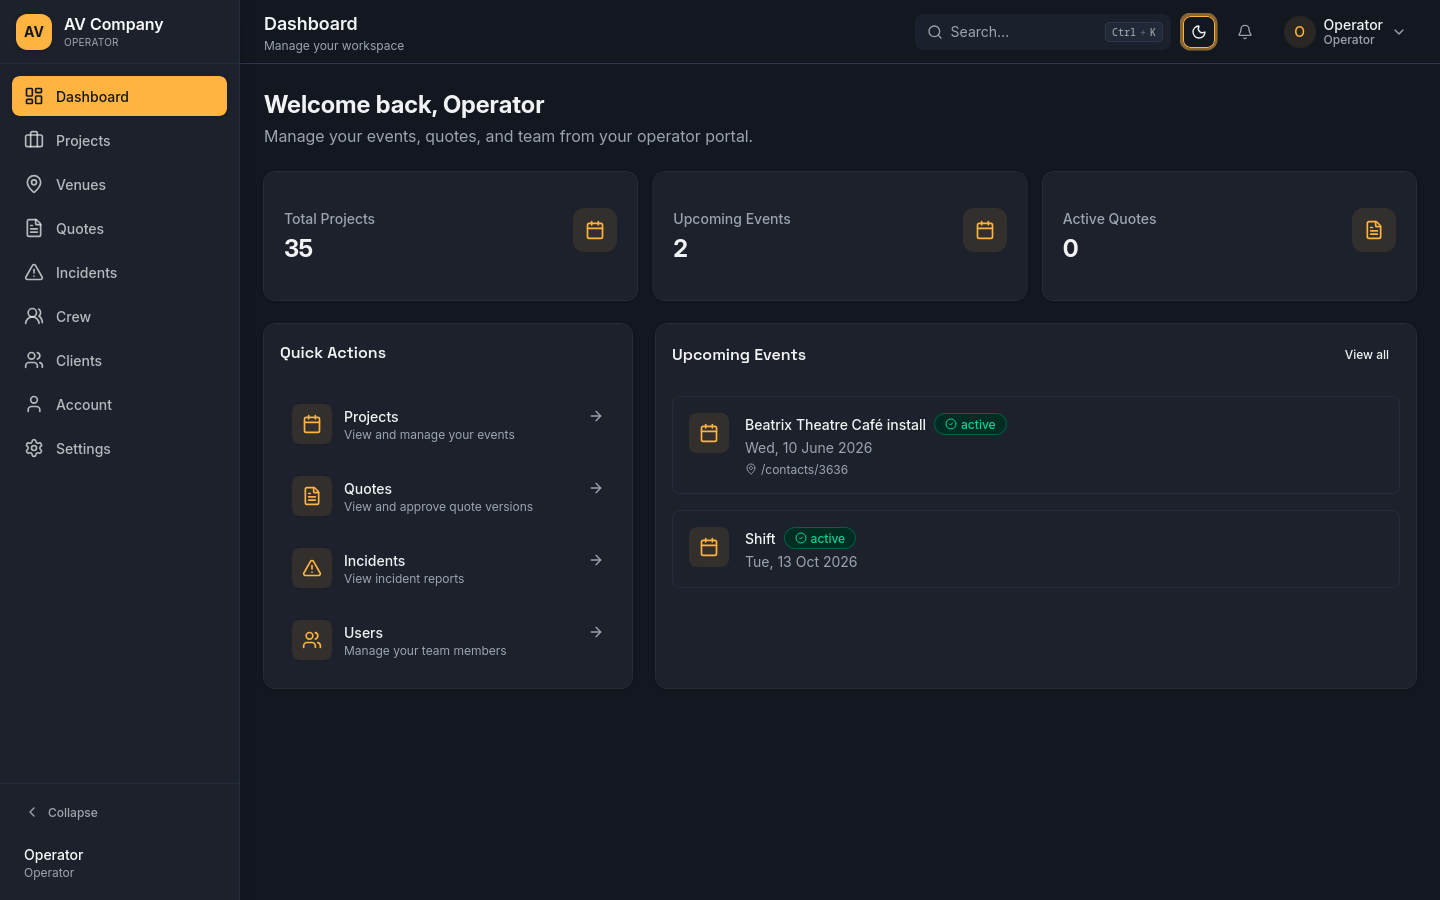Click the Incidents quick action warning icon
1440x900 pixels.
point(312,568)
